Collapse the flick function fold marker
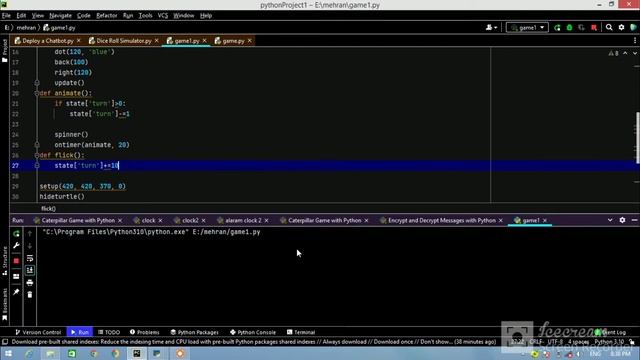 pos(37,155)
